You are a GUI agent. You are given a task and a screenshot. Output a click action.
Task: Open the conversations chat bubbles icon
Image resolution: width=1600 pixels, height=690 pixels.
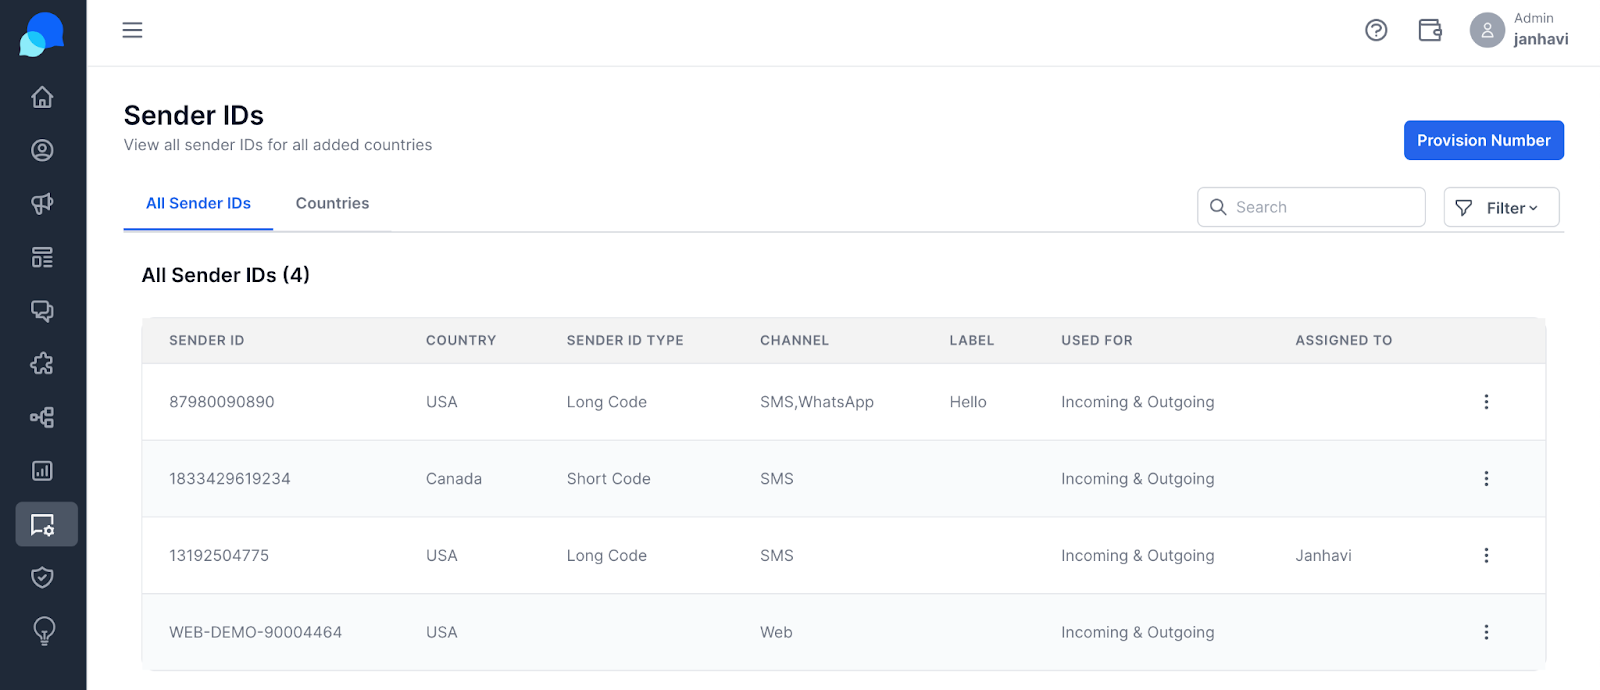pyautogui.click(x=42, y=311)
